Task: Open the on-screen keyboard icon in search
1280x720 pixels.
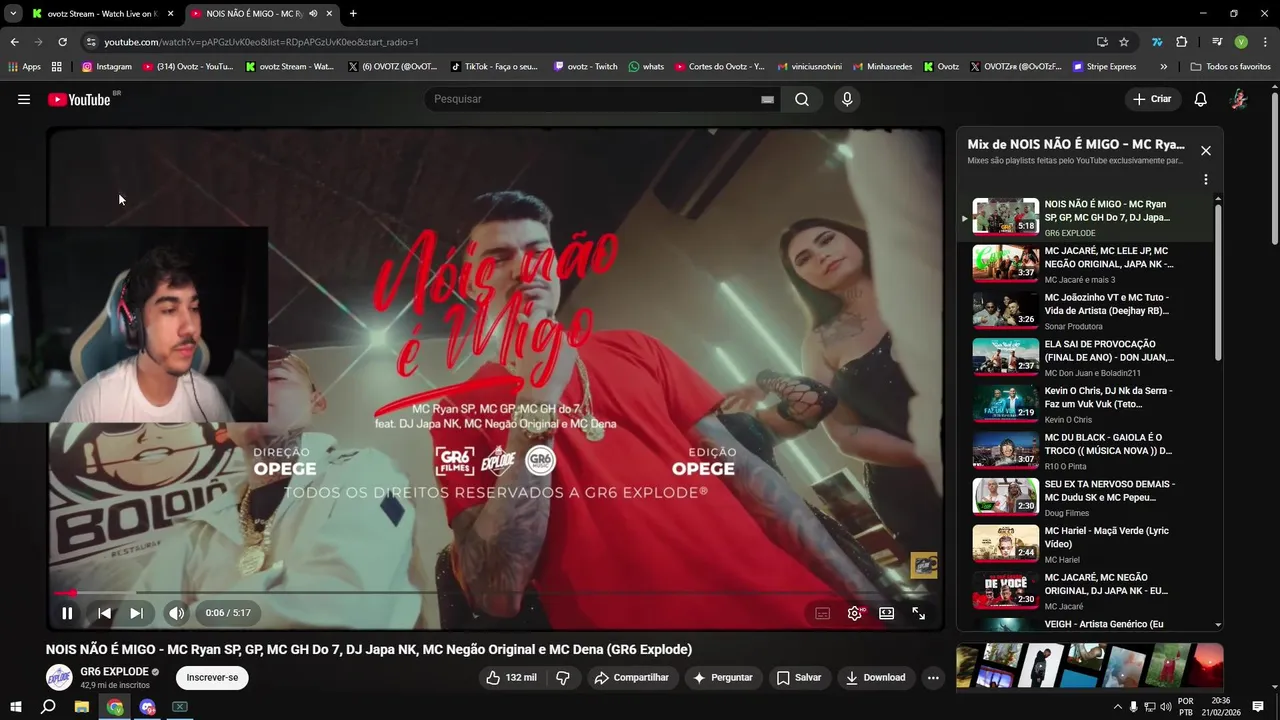Action: pos(767,99)
